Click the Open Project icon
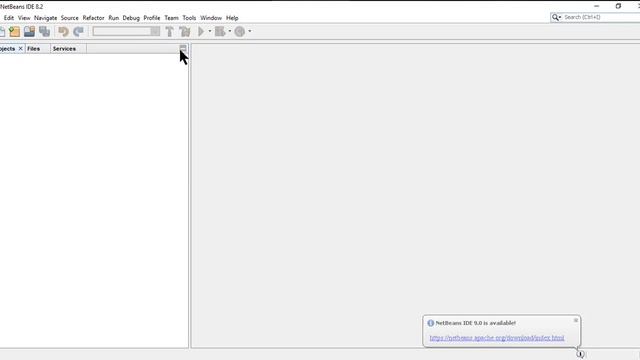Image resolution: width=640 pixels, height=360 pixels. pyautogui.click(x=29, y=31)
